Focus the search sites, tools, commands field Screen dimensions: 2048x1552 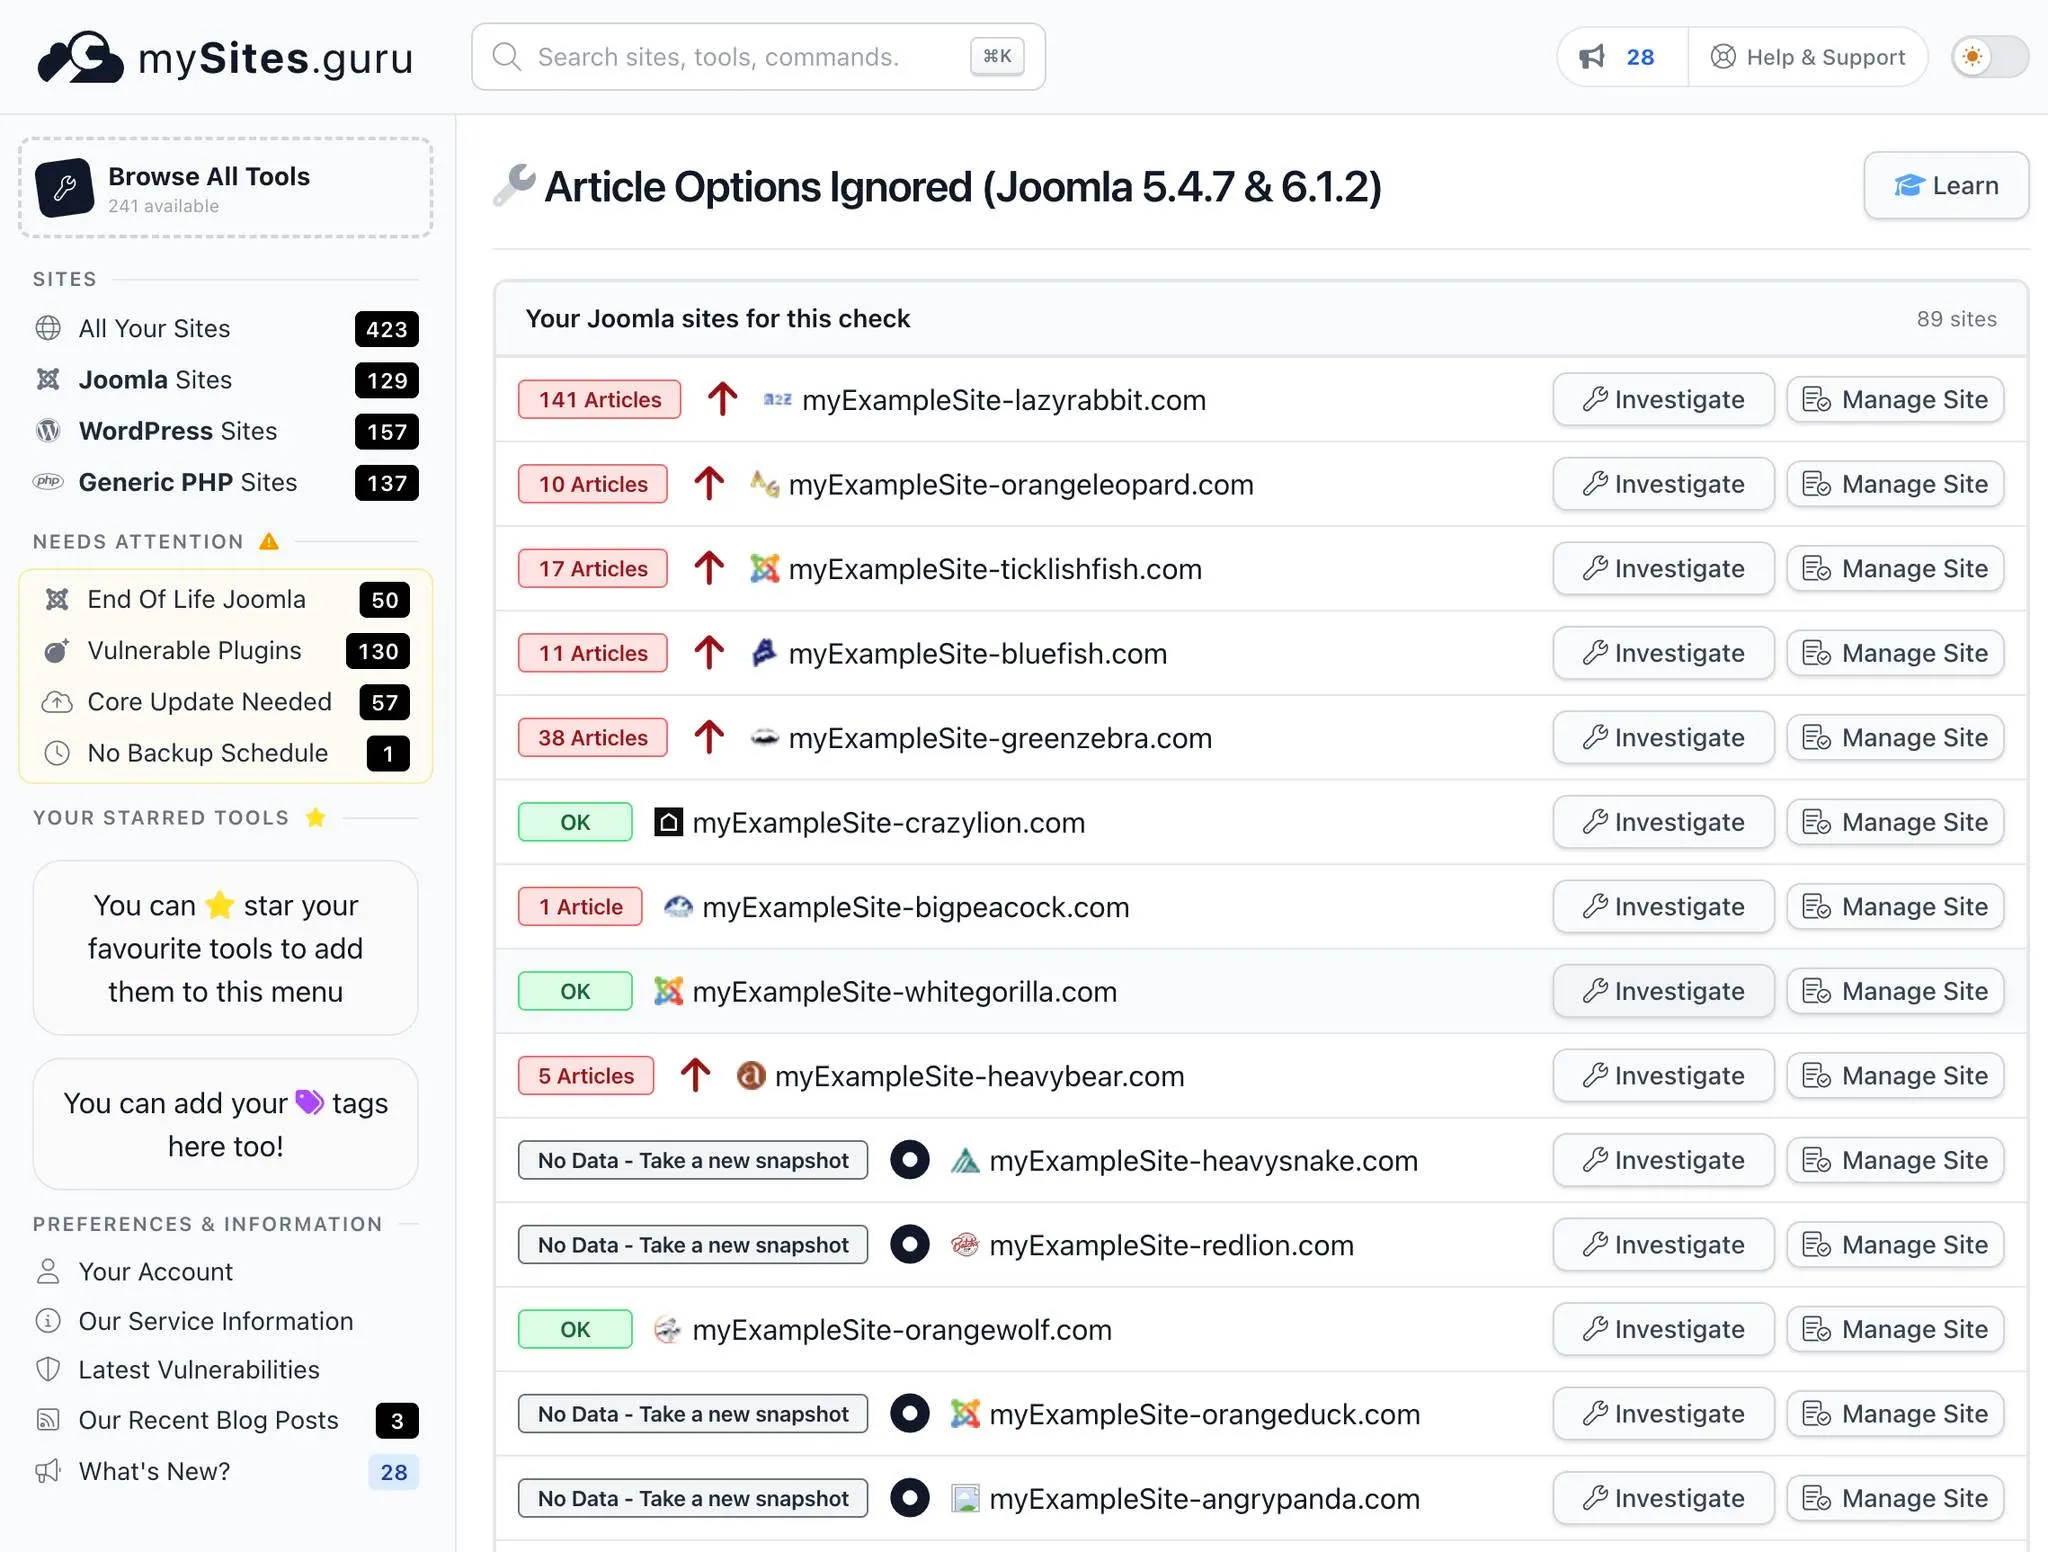click(x=758, y=57)
